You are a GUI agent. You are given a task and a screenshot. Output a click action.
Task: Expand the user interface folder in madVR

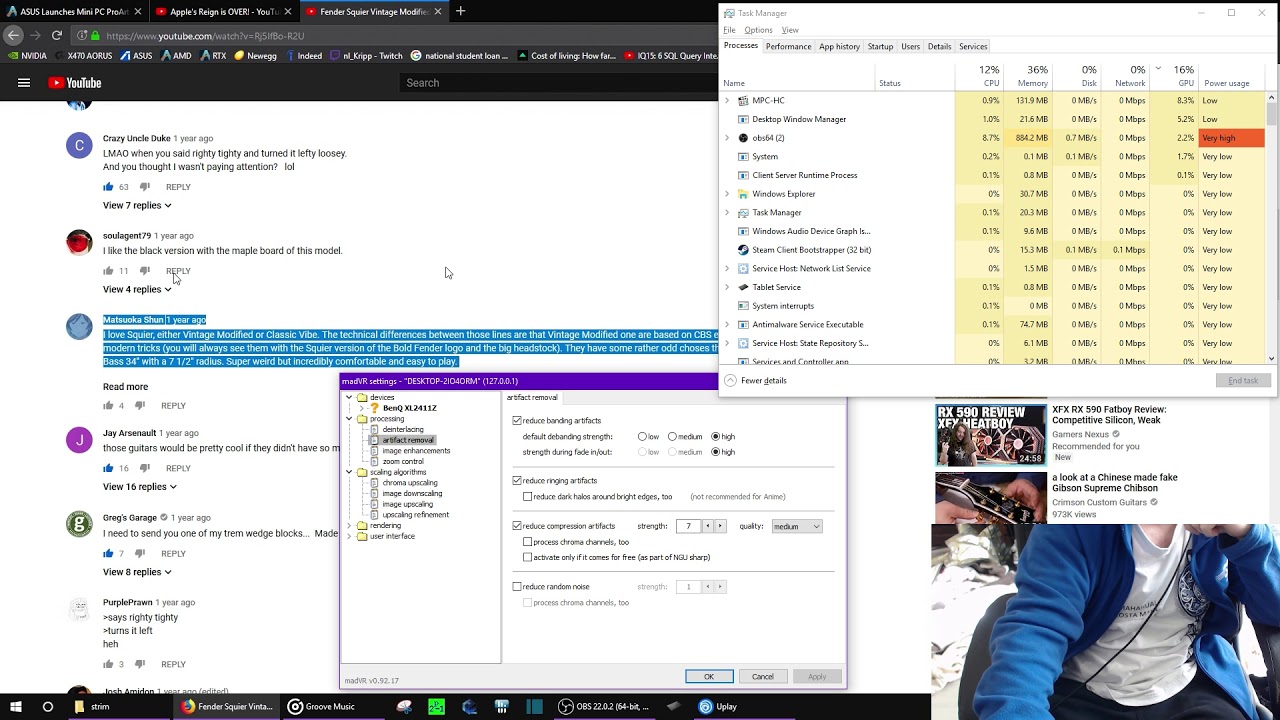pyautogui.click(x=349, y=537)
